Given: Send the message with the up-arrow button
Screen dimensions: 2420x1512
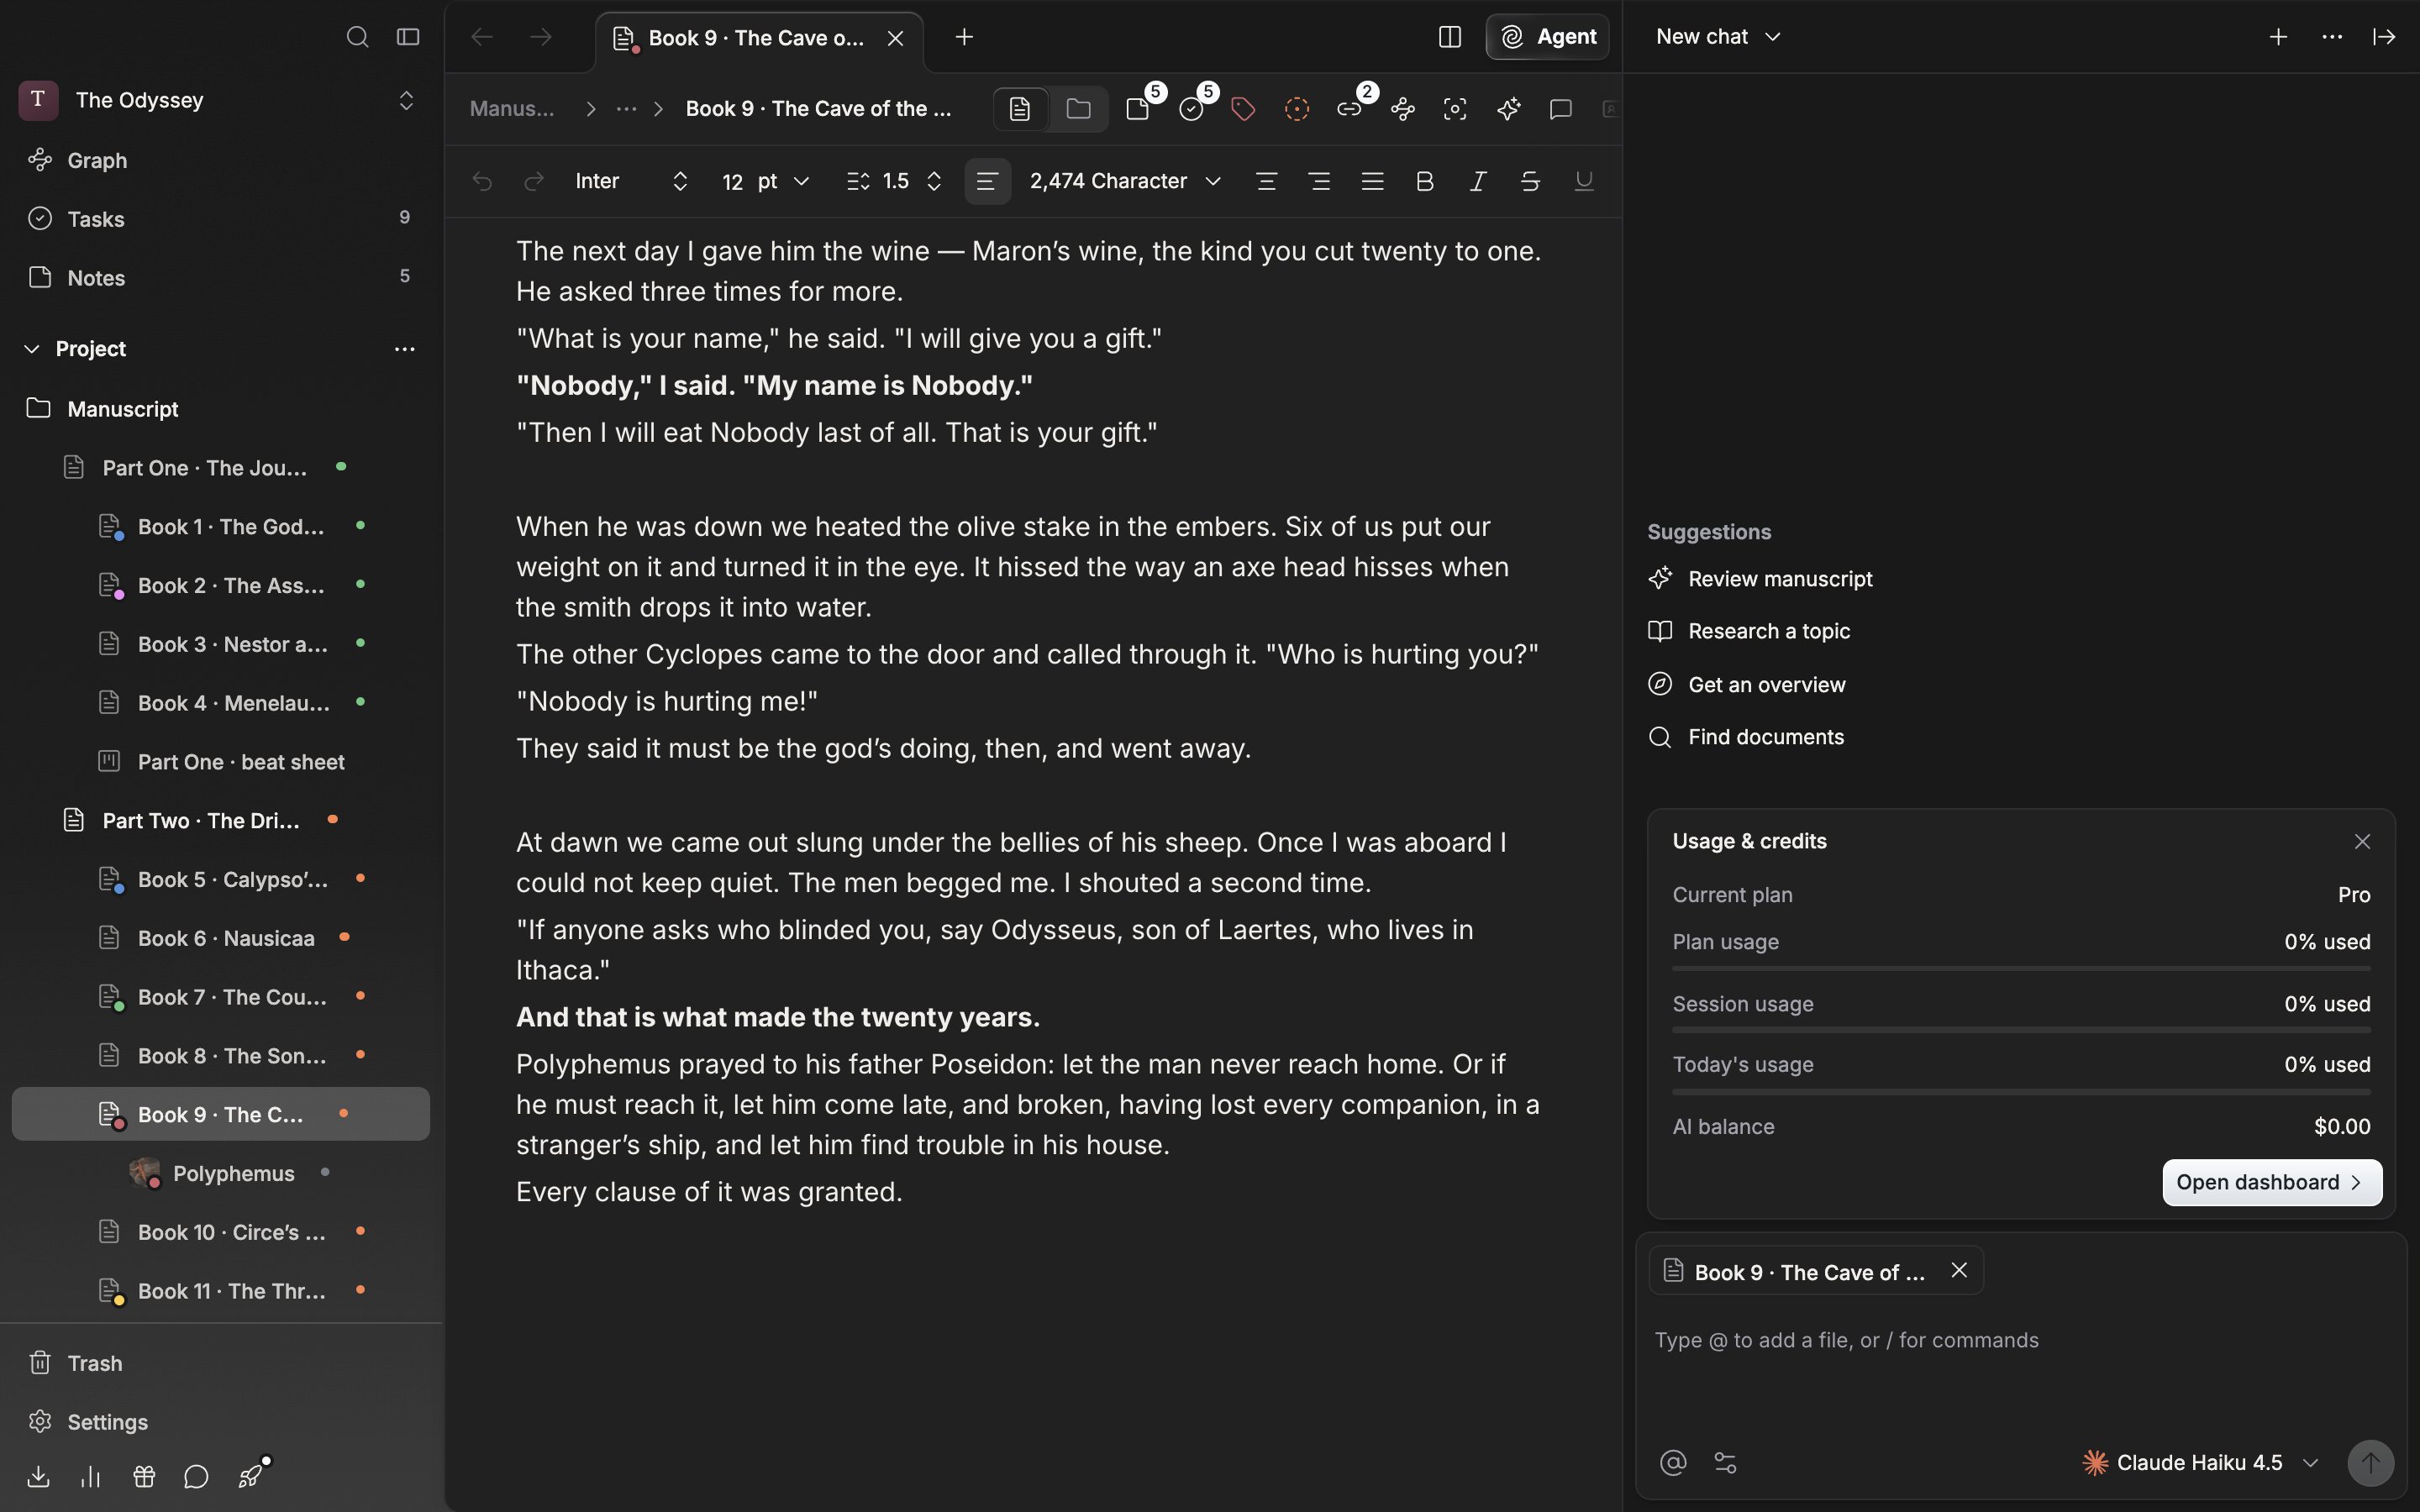Looking at the screenshot, I should pos(2370,1463).
